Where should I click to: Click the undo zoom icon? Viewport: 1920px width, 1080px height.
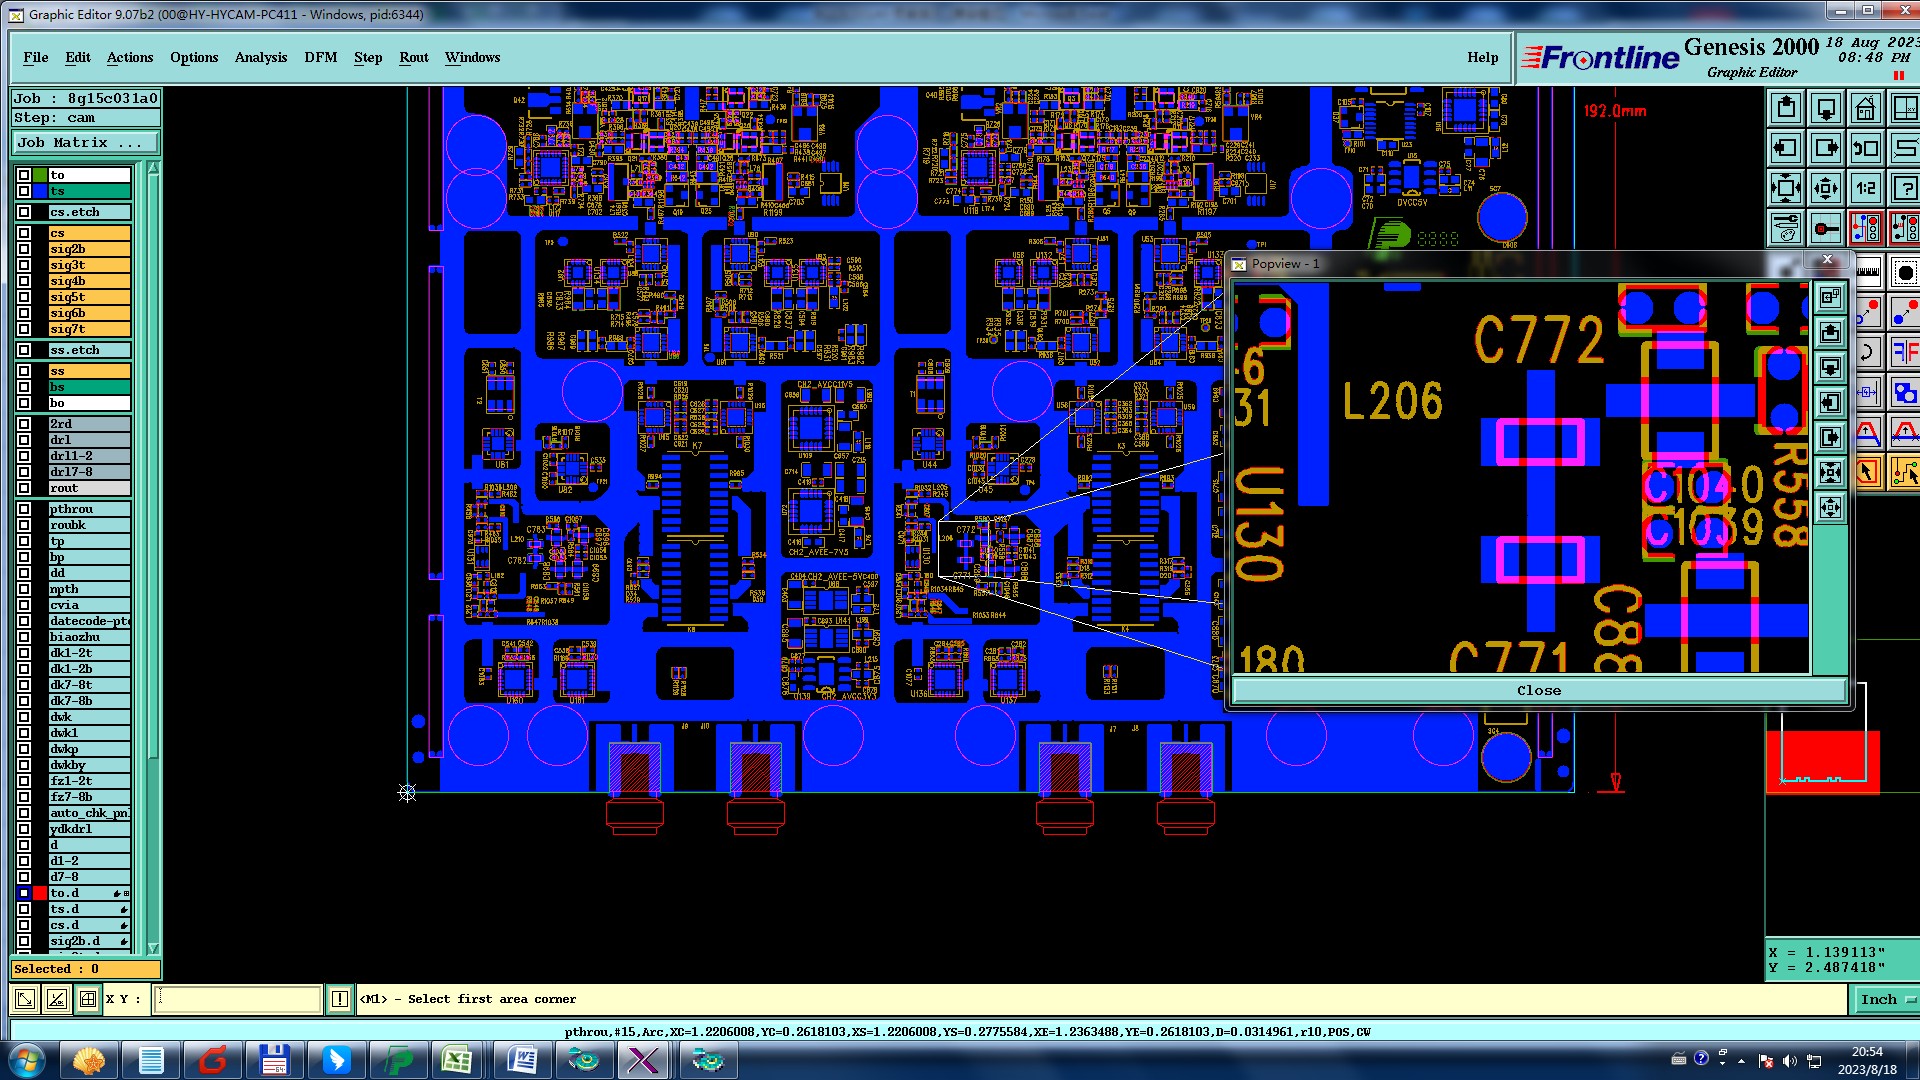[1865, 148]
